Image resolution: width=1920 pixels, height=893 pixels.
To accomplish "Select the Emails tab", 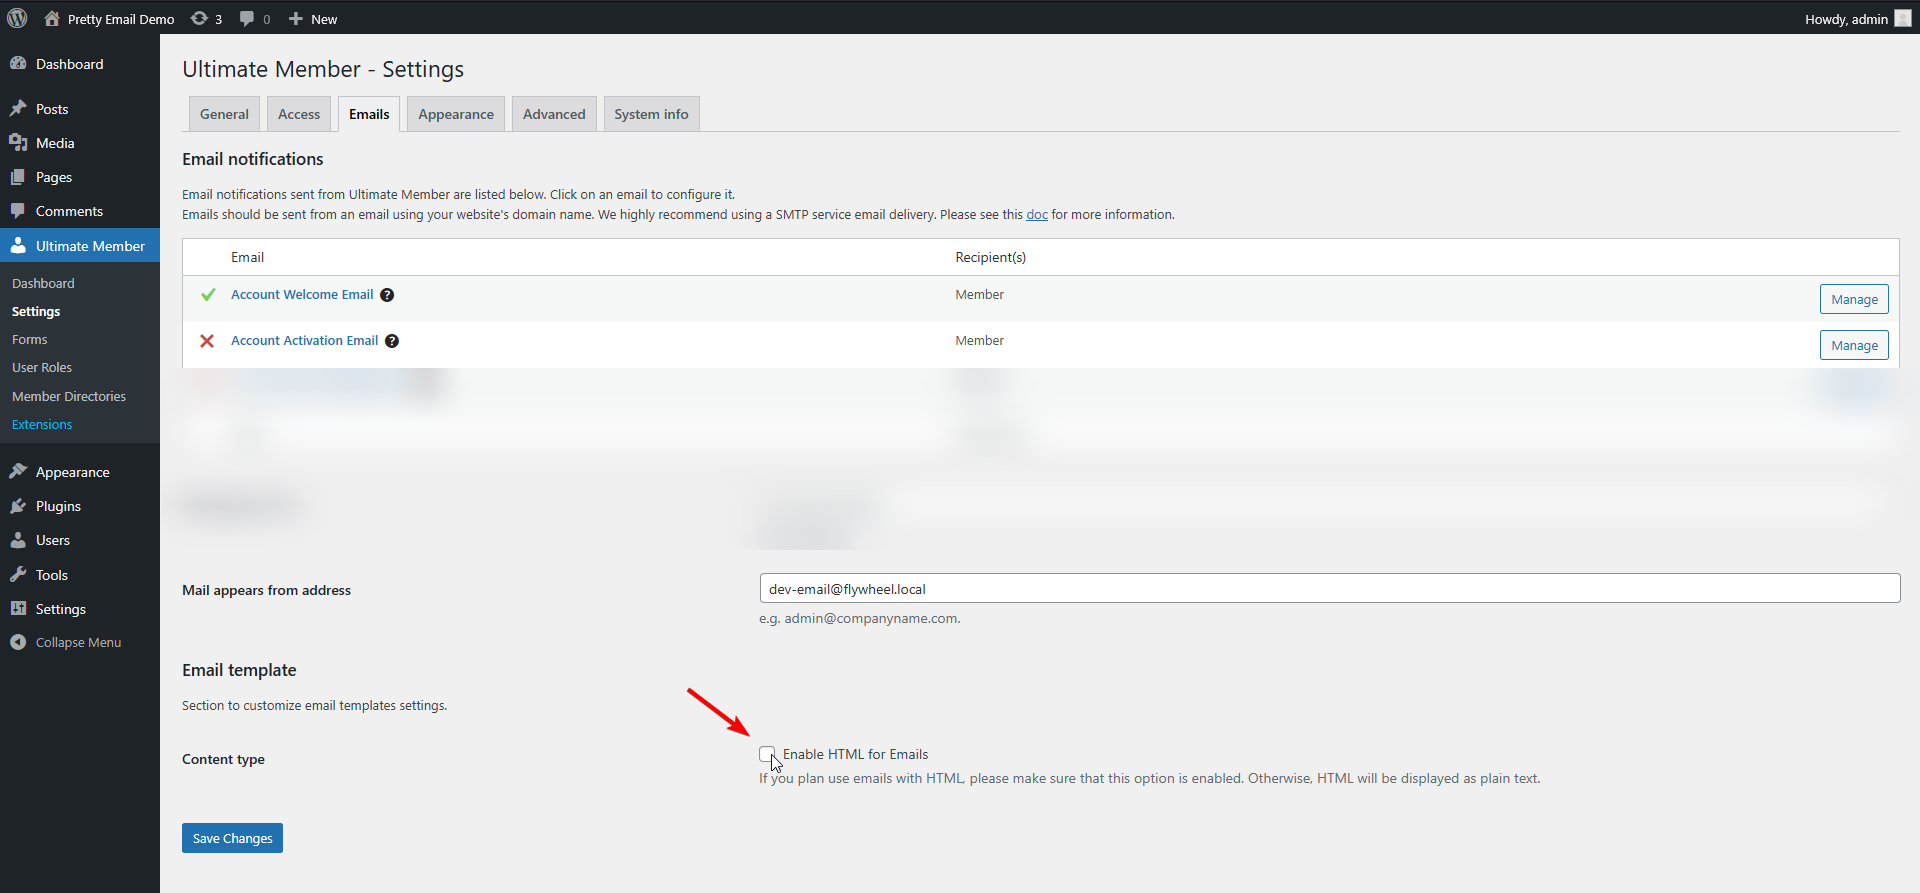I will coord(369,114).
